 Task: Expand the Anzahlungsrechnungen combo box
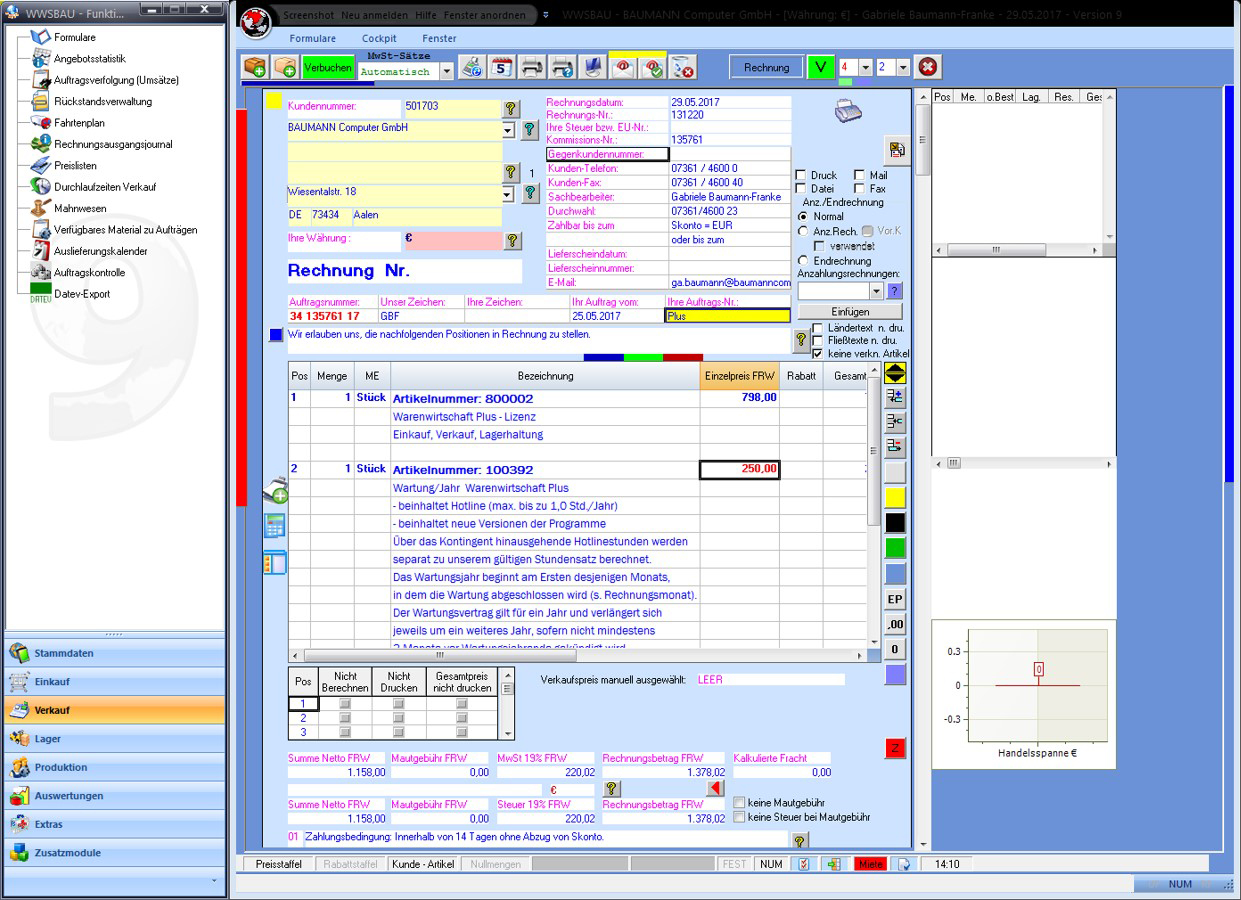pos(876,291)
